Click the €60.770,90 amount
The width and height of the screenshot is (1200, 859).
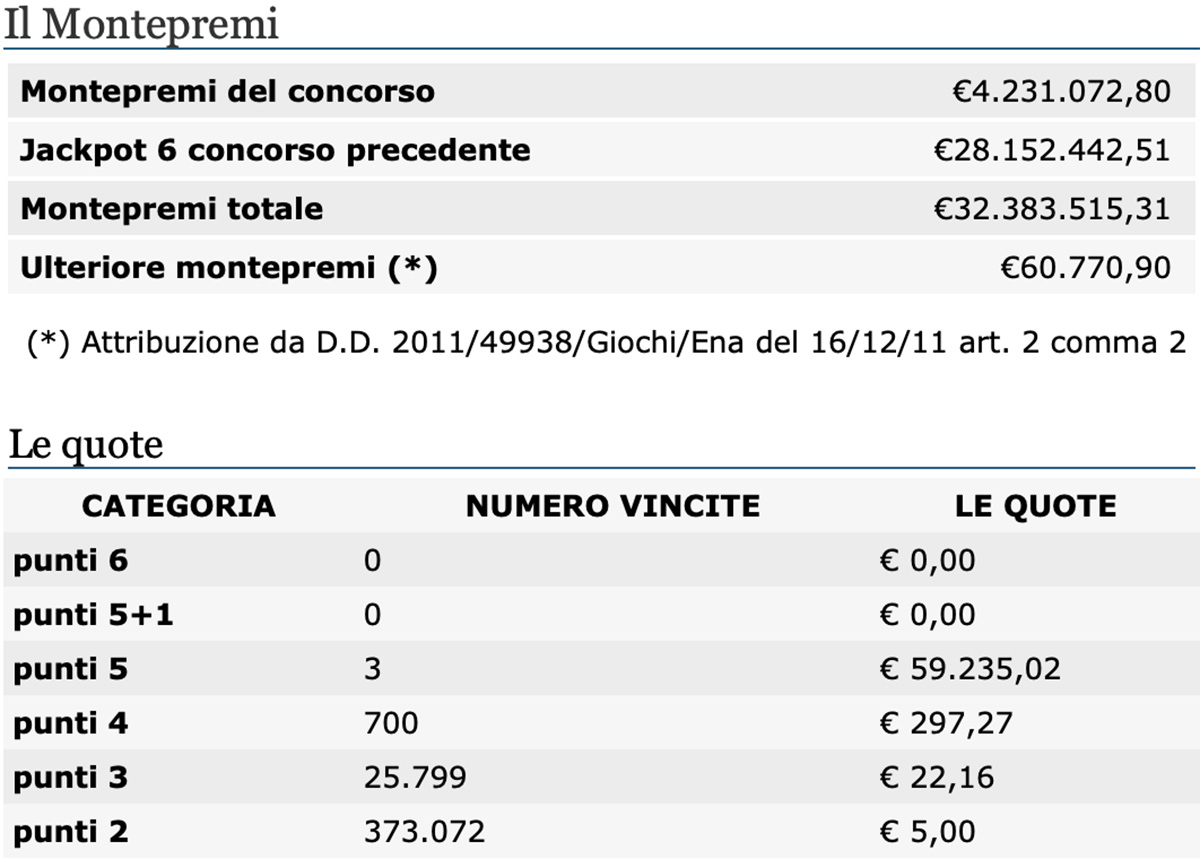(x=1085, y=268)
